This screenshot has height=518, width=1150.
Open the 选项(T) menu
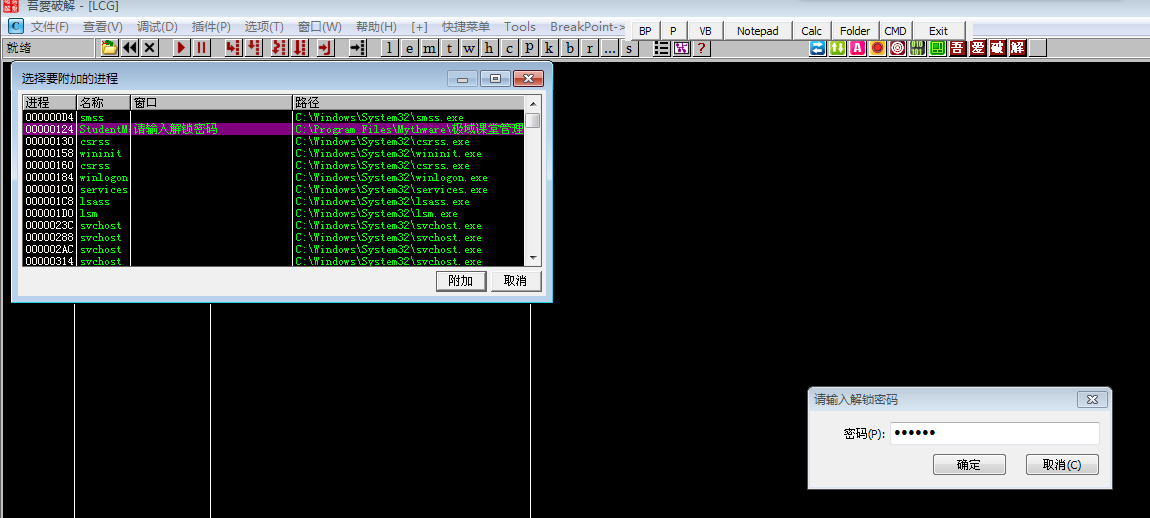[x=264, y=26]
